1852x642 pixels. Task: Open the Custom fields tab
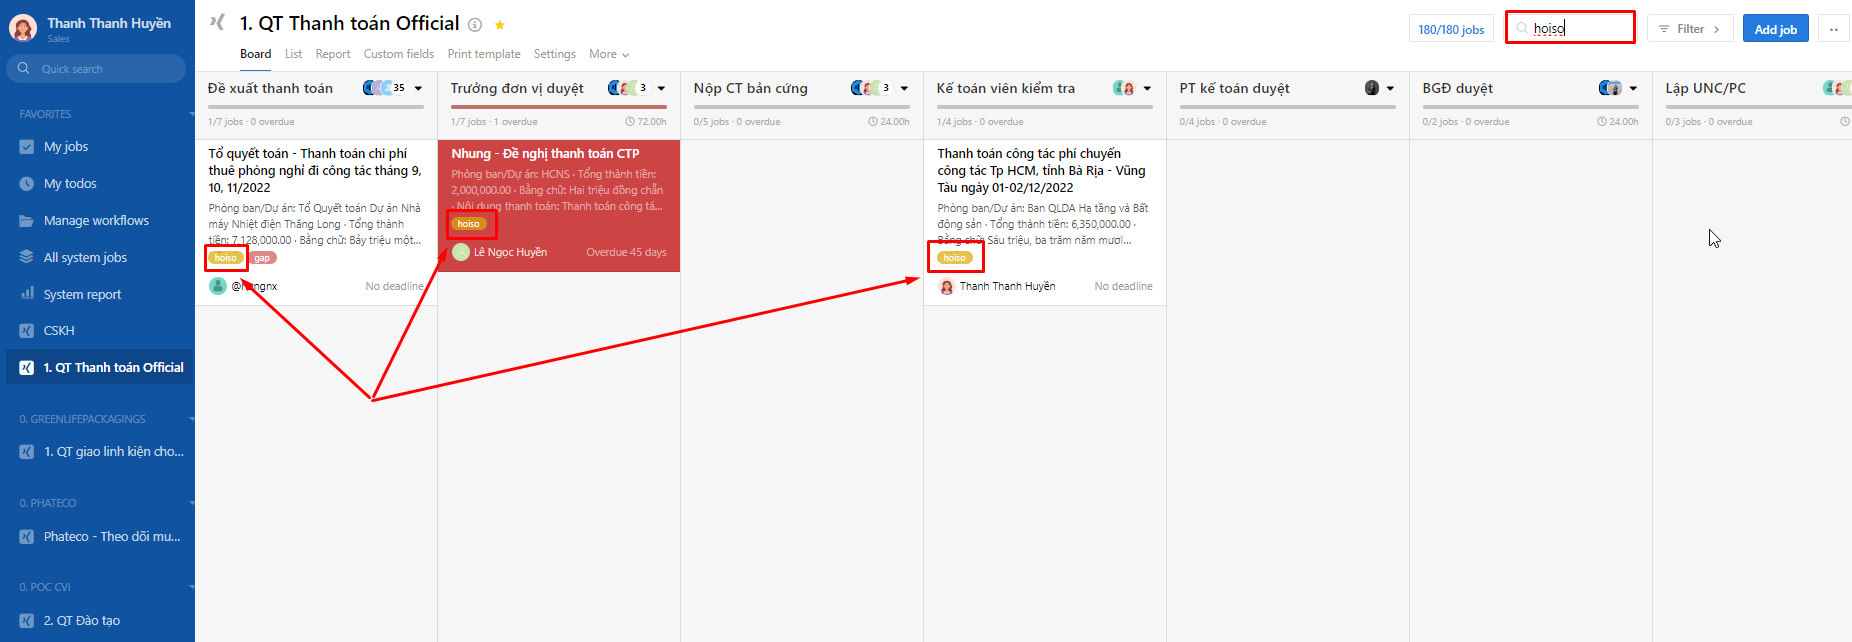click(398, 54)
